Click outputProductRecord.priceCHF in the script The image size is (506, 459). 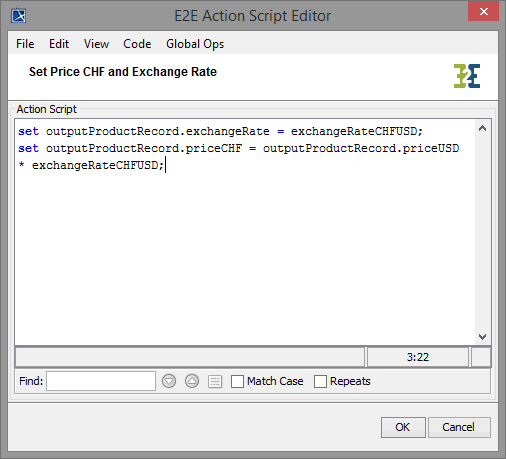[x=144, y=148]
